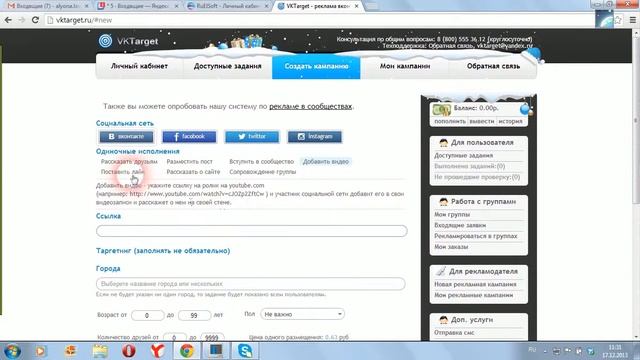This screenshot has height=360, width=640.
Task: Launch media player from taskbar
Action: click(40, 351)
